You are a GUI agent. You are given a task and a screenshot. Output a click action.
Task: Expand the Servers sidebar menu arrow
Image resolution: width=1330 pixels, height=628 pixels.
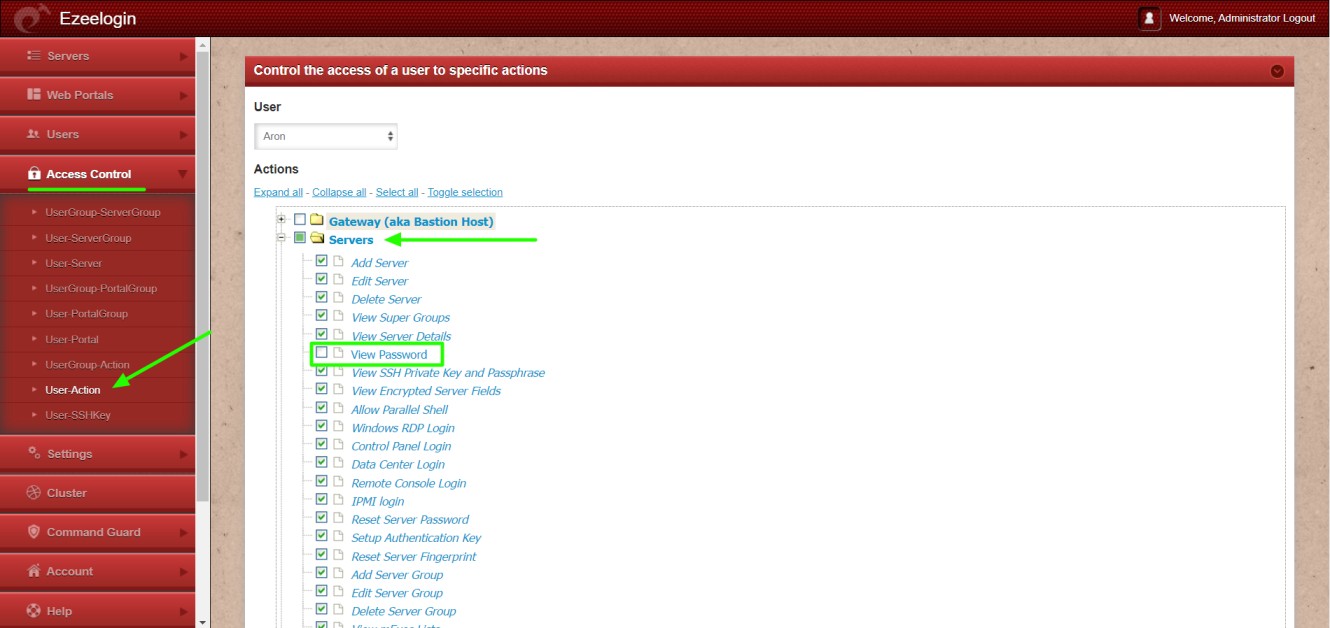[x=183, y=57]
